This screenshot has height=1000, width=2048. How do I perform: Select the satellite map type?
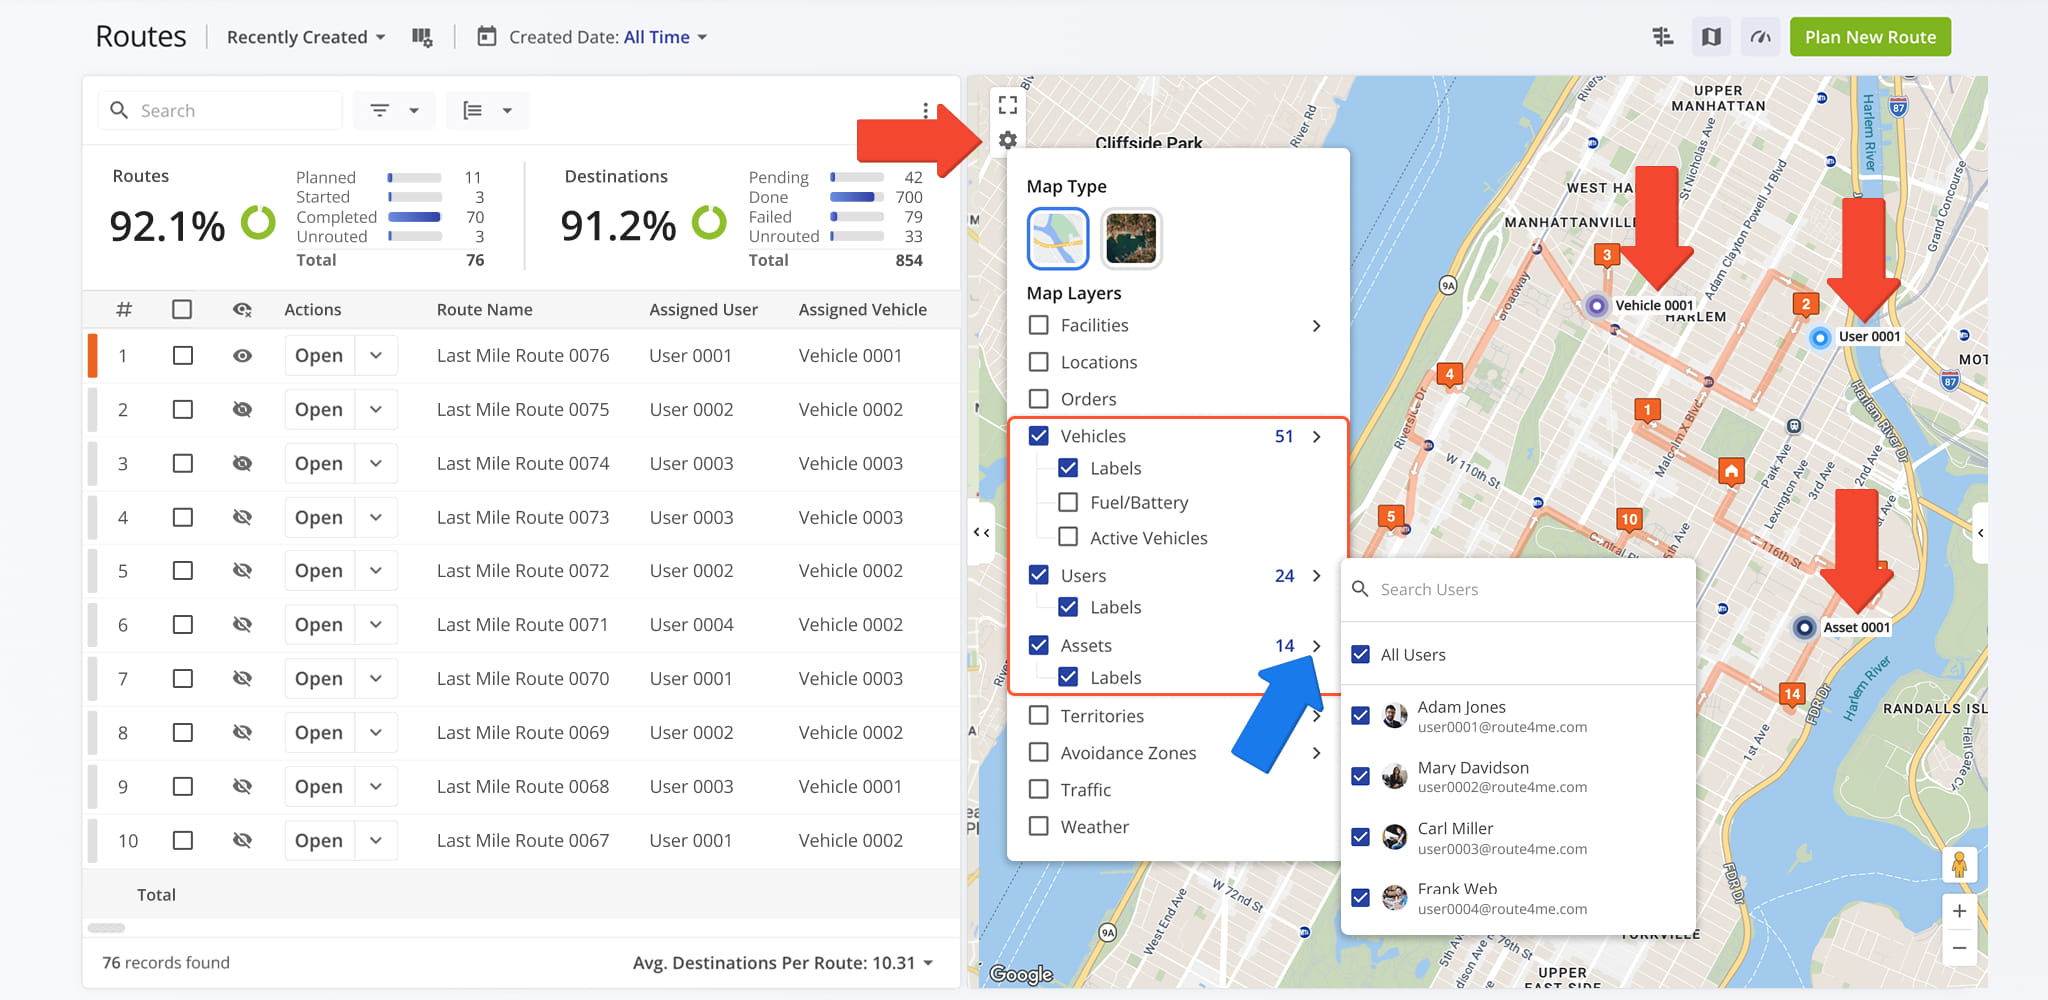coord(1131,238)
